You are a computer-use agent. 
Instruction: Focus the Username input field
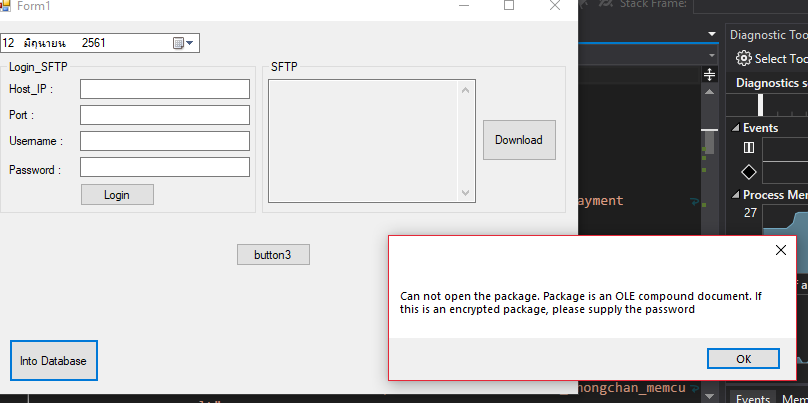(x=165, y=141)
